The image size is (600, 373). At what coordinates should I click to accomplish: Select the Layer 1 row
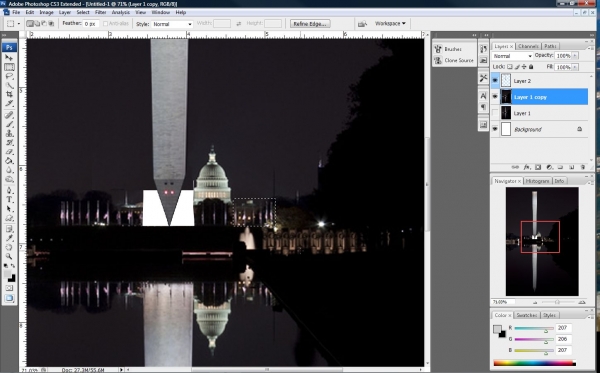click(540, 113)
